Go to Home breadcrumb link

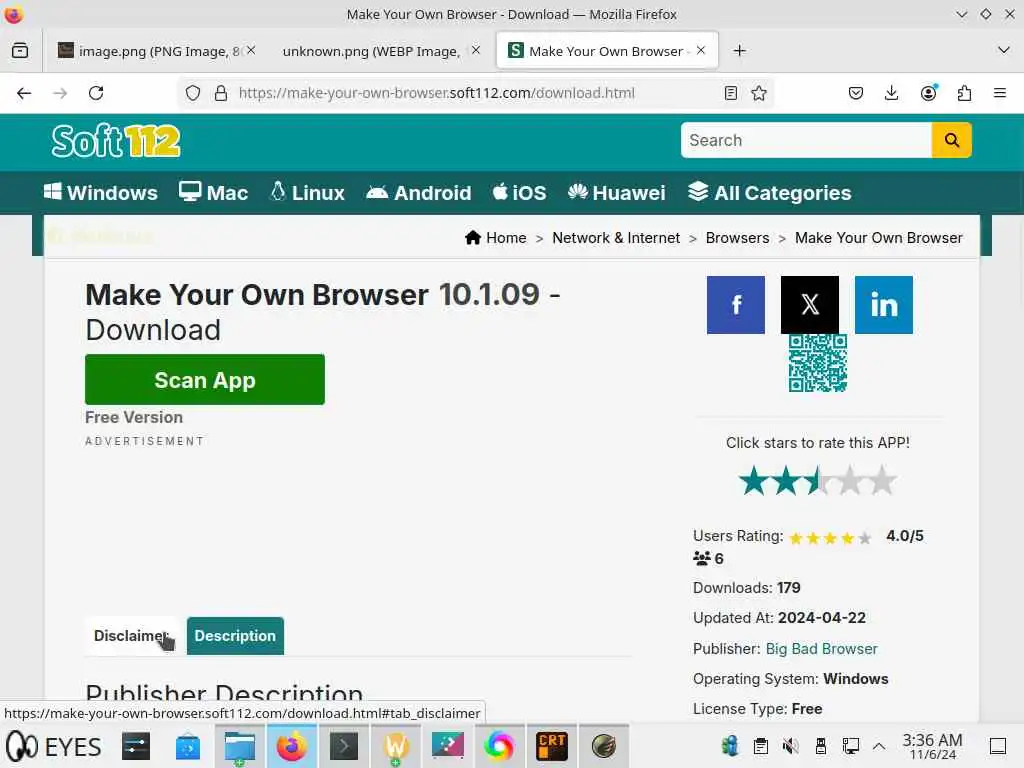[x=496, y=238]
